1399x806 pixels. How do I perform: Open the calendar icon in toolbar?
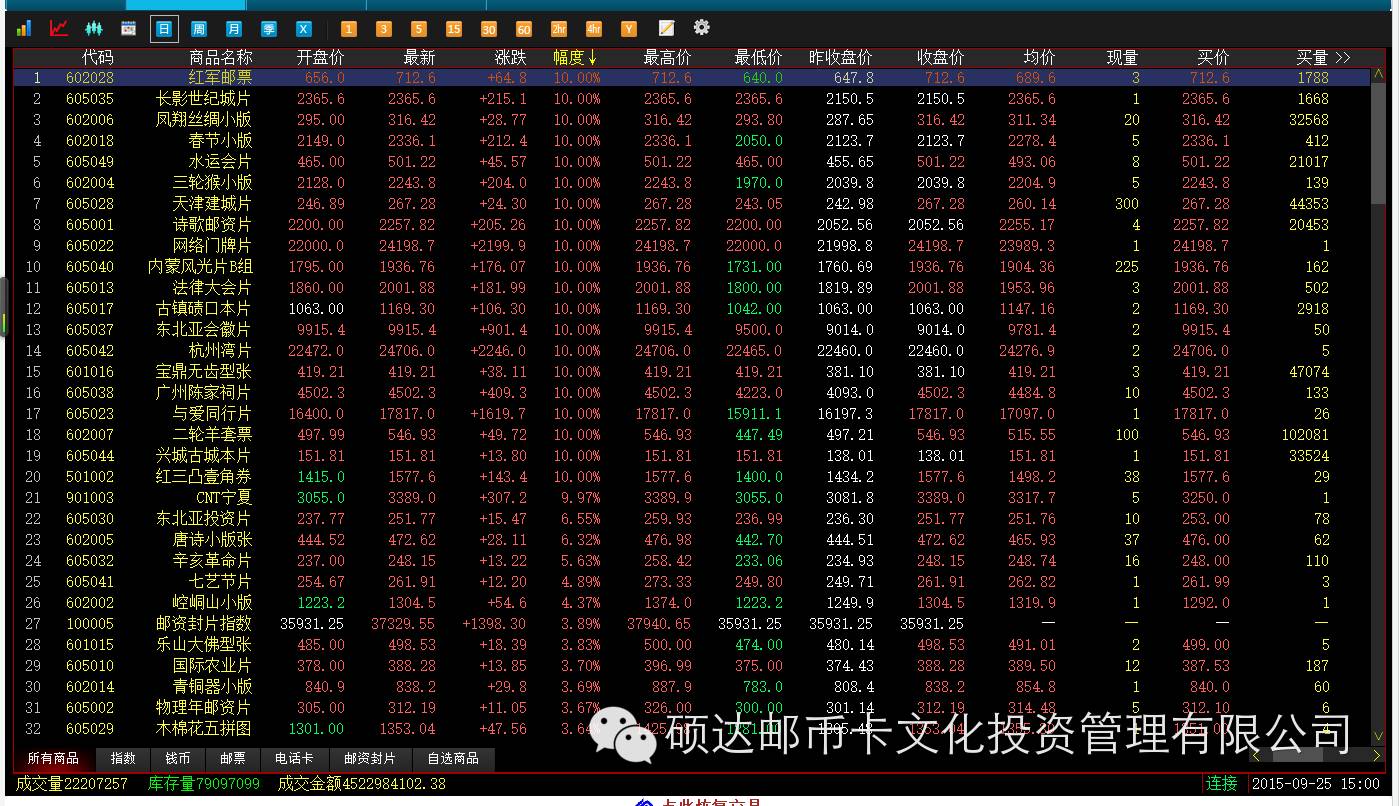tap(129, 28)
